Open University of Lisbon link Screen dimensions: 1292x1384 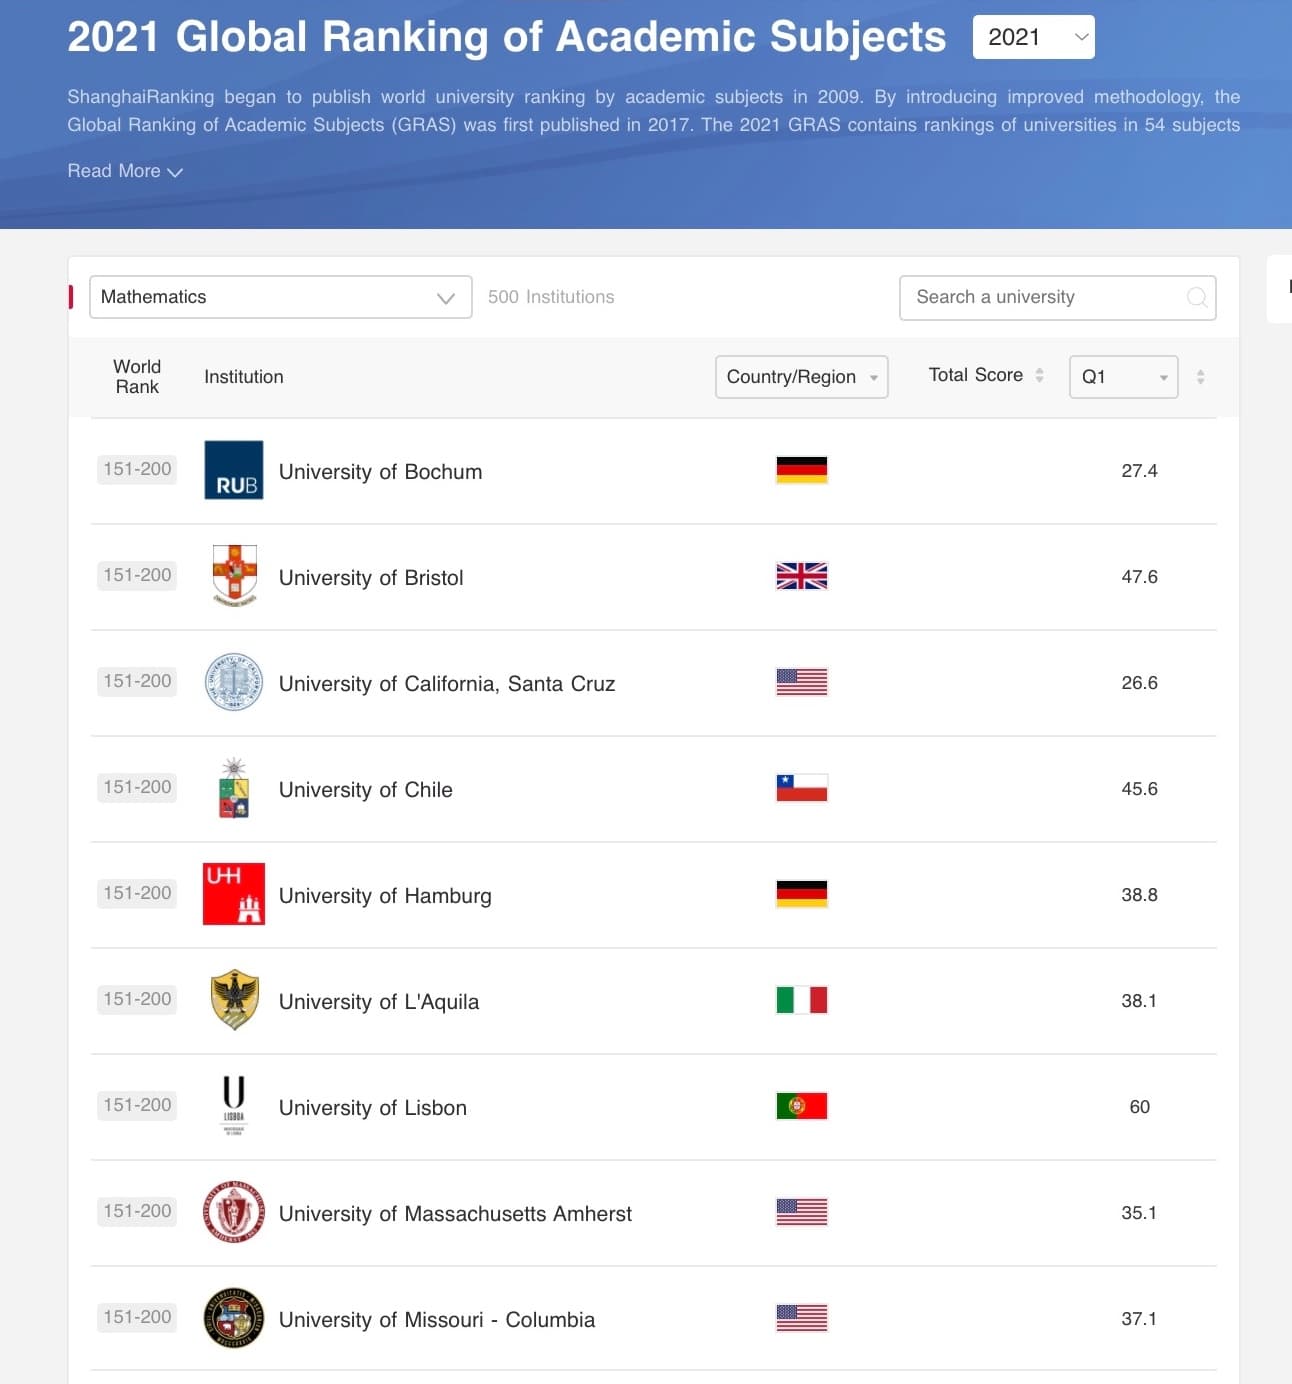click(373, 1108)
